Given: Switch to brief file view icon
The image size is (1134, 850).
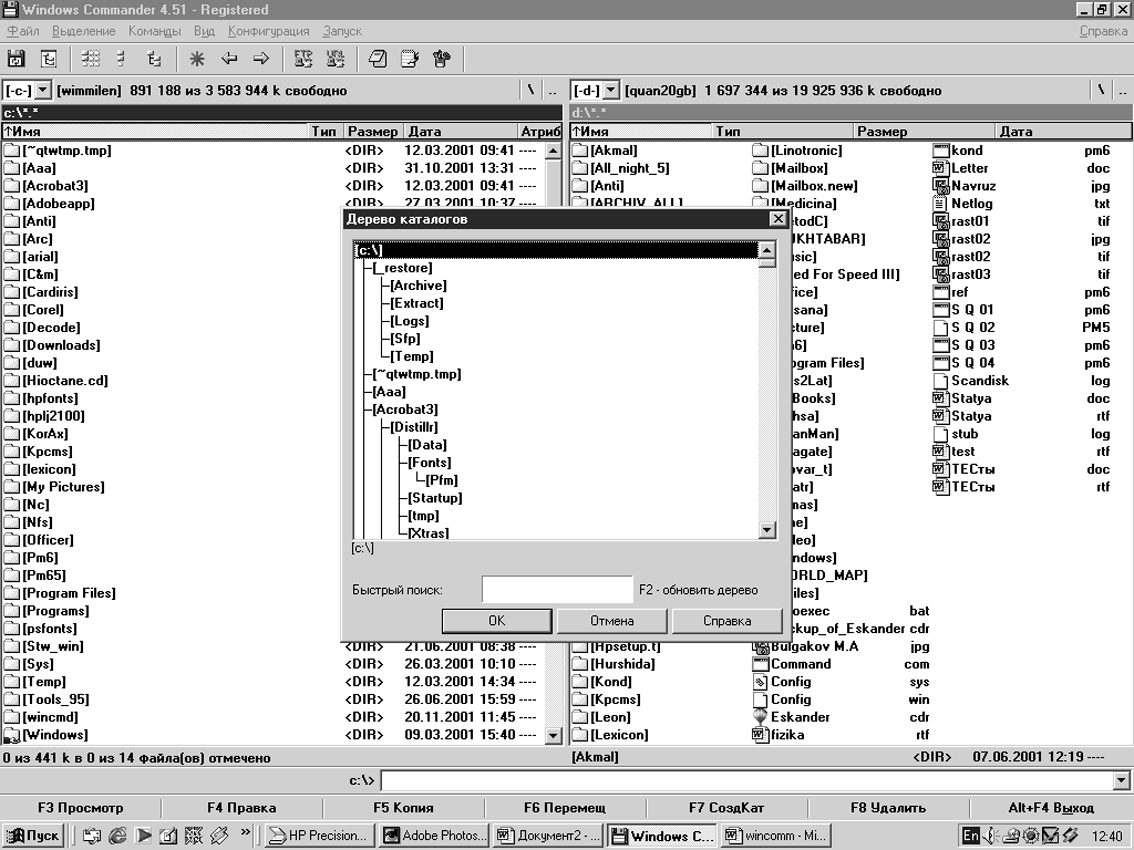Looking at the screenshot, I should (90, 59).
